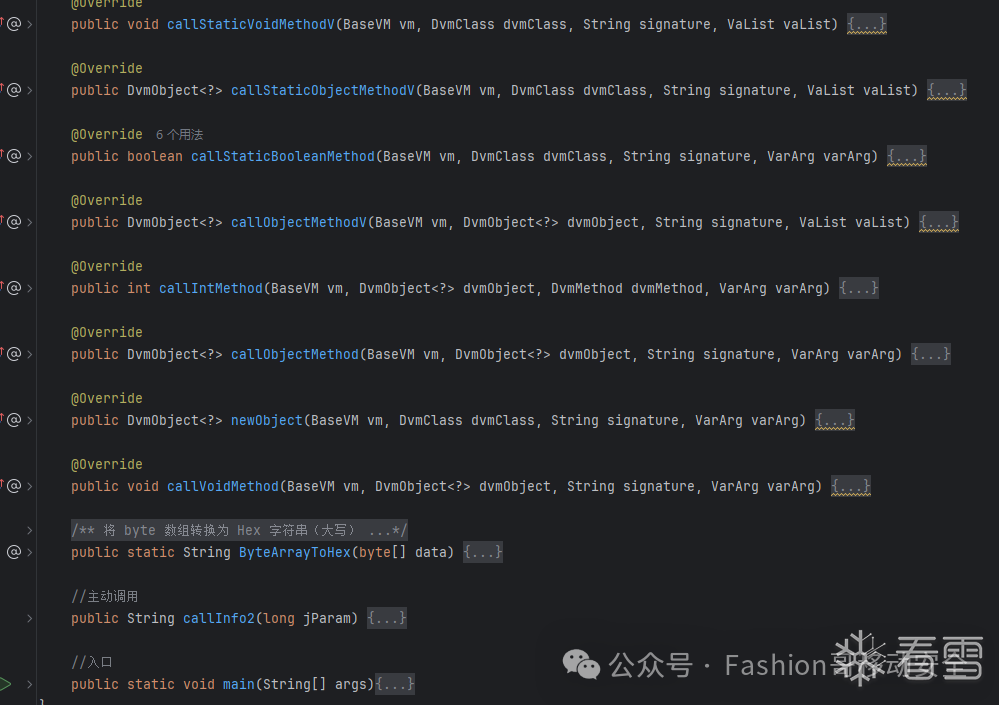Unfold collapsed body of callVoidMethod
The width and height of the screenshot is (999, 705).
851,486
